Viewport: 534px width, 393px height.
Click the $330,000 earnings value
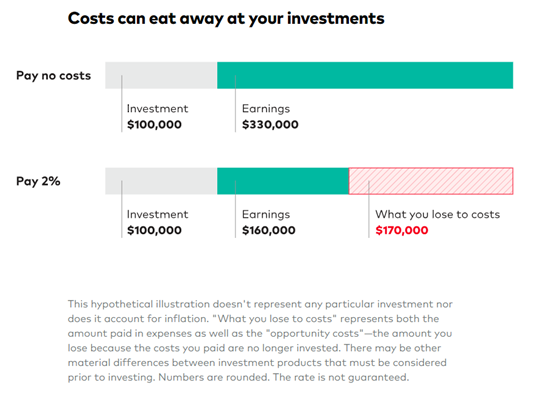(270, 125)
